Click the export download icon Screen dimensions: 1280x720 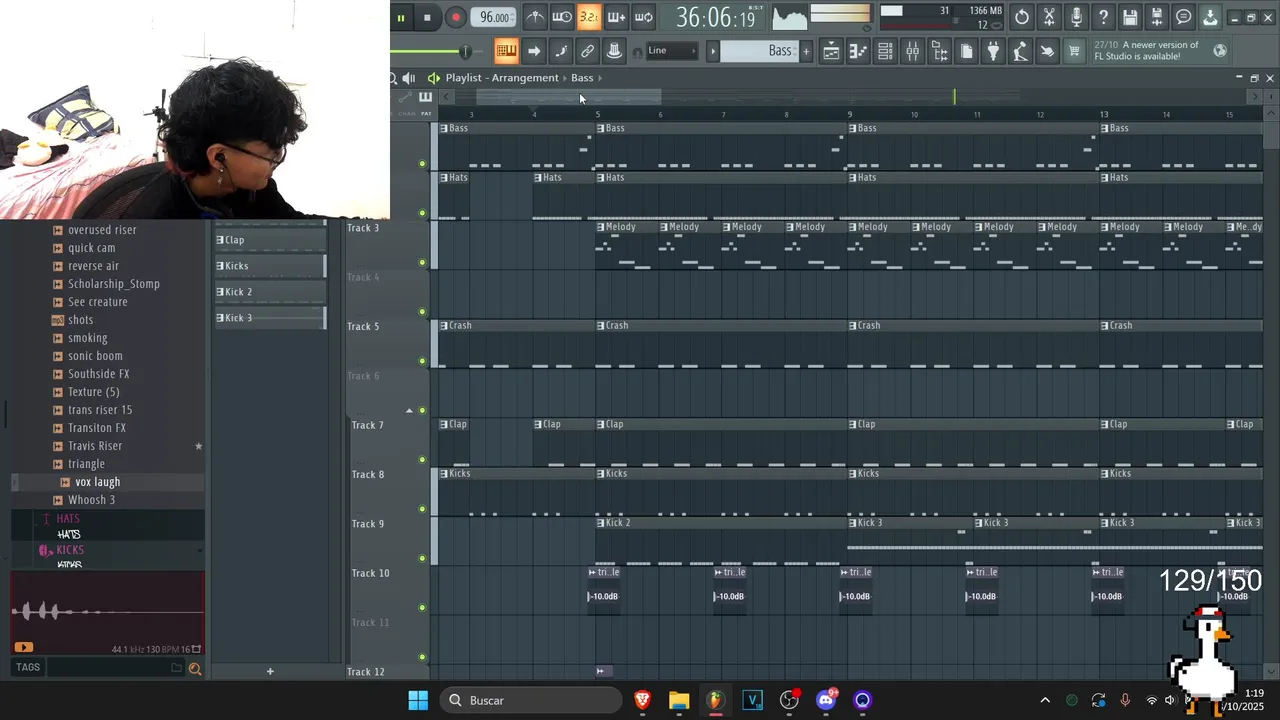click(x=1210, y=17)
